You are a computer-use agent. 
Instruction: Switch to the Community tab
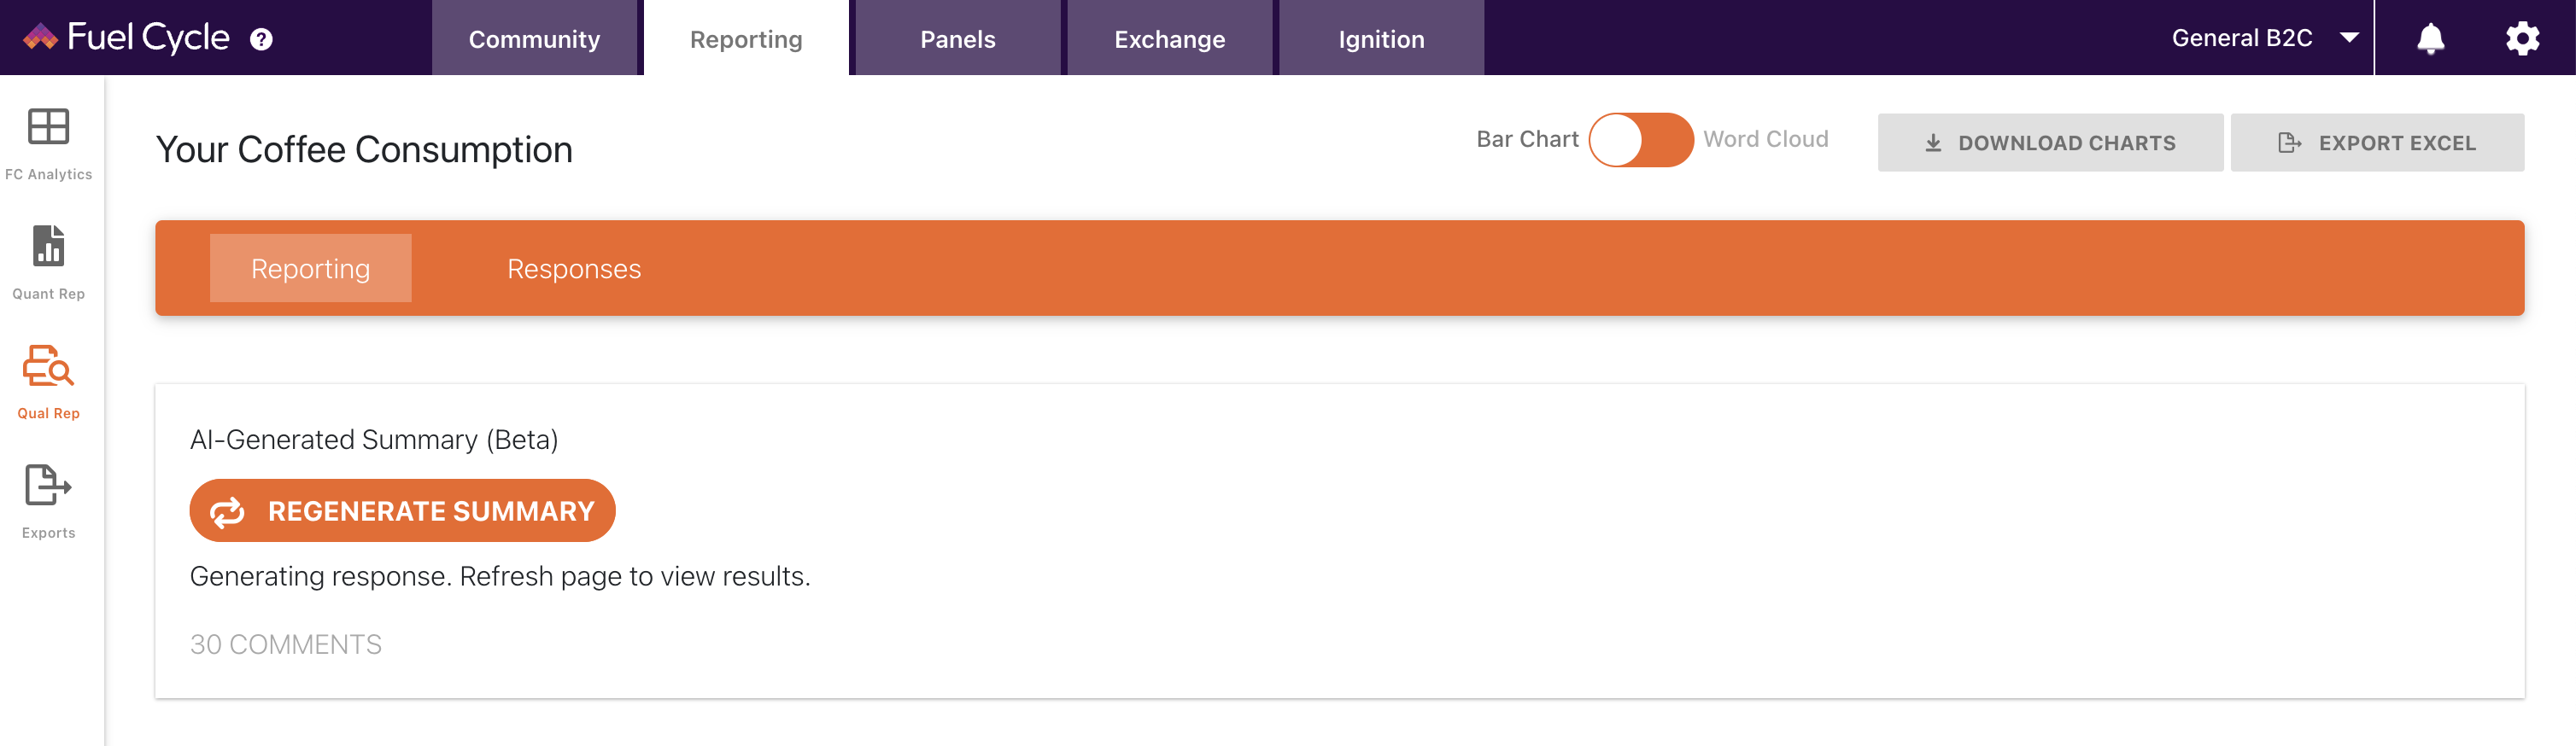[x=534, y=38]
